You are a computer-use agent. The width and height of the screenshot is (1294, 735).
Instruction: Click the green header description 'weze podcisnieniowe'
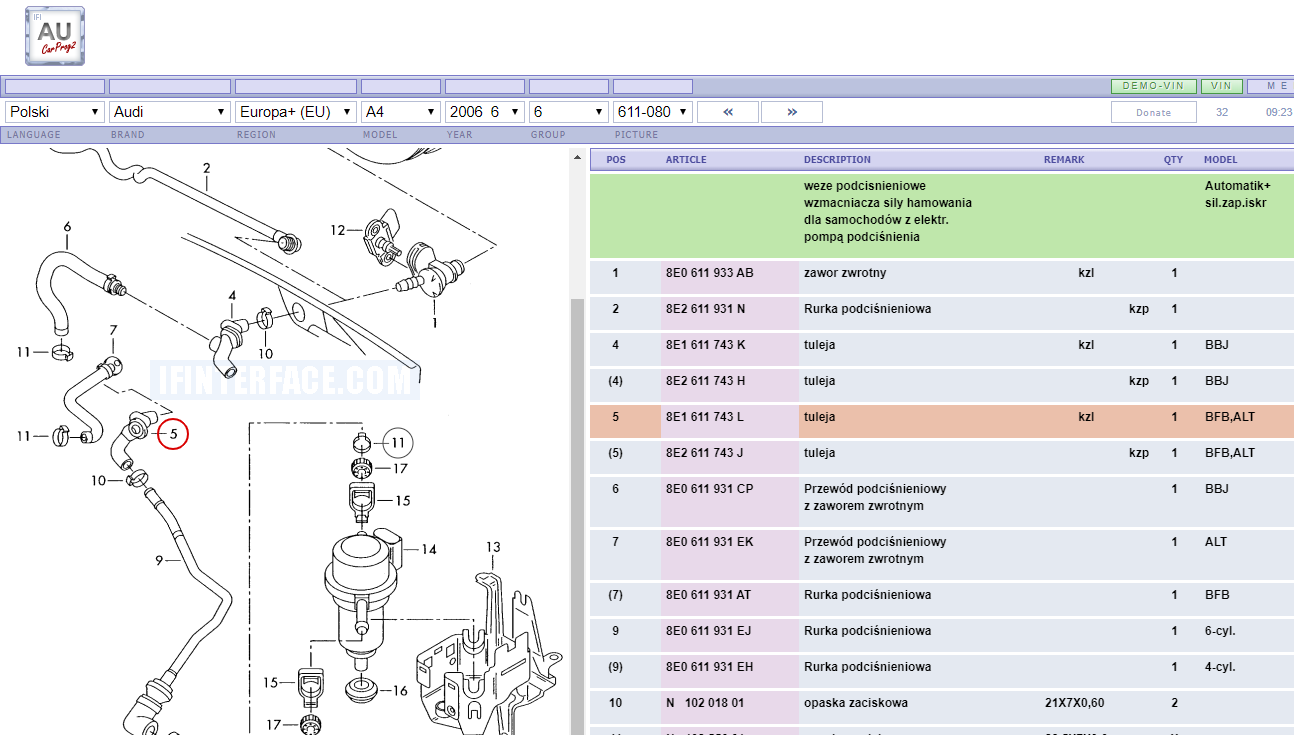click(864, 186)
